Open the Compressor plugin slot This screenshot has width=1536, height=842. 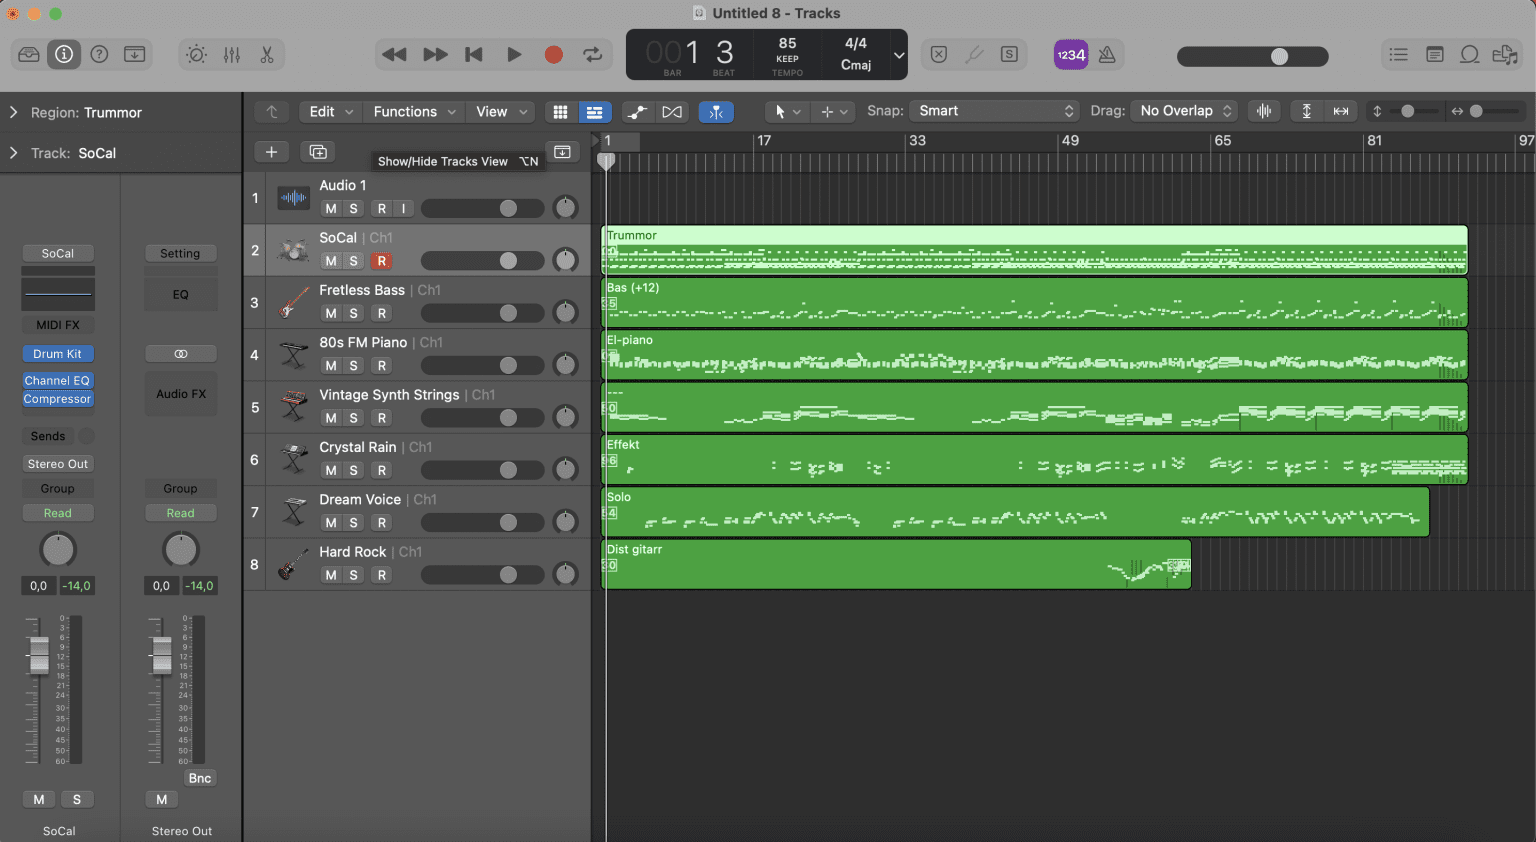click(x=57, y=398)
